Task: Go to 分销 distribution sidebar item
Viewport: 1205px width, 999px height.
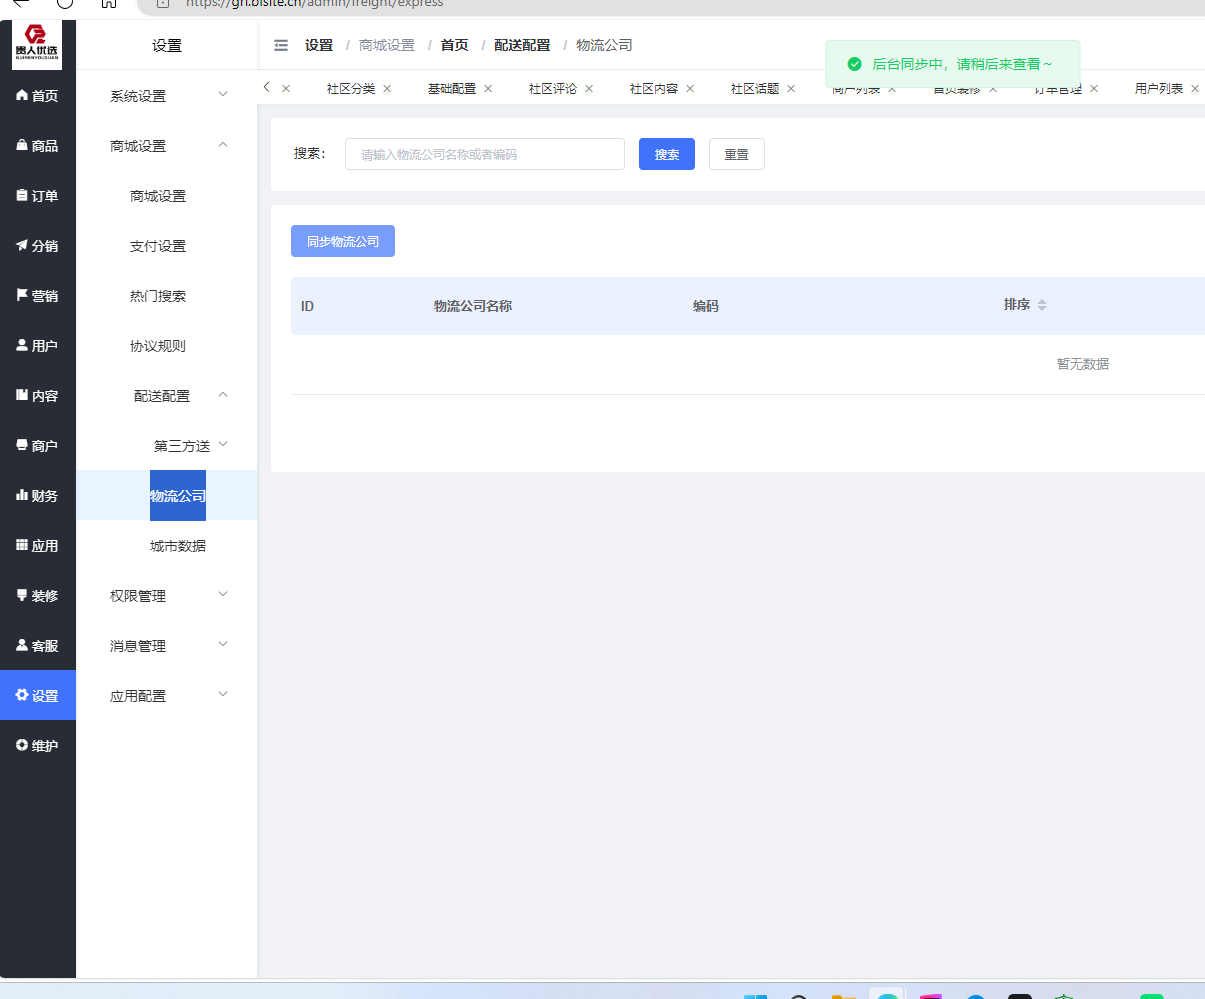Action: click(22, 246)
